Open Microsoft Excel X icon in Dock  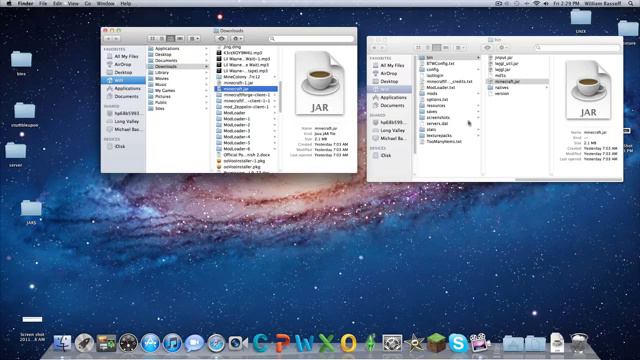pos(326,343)
